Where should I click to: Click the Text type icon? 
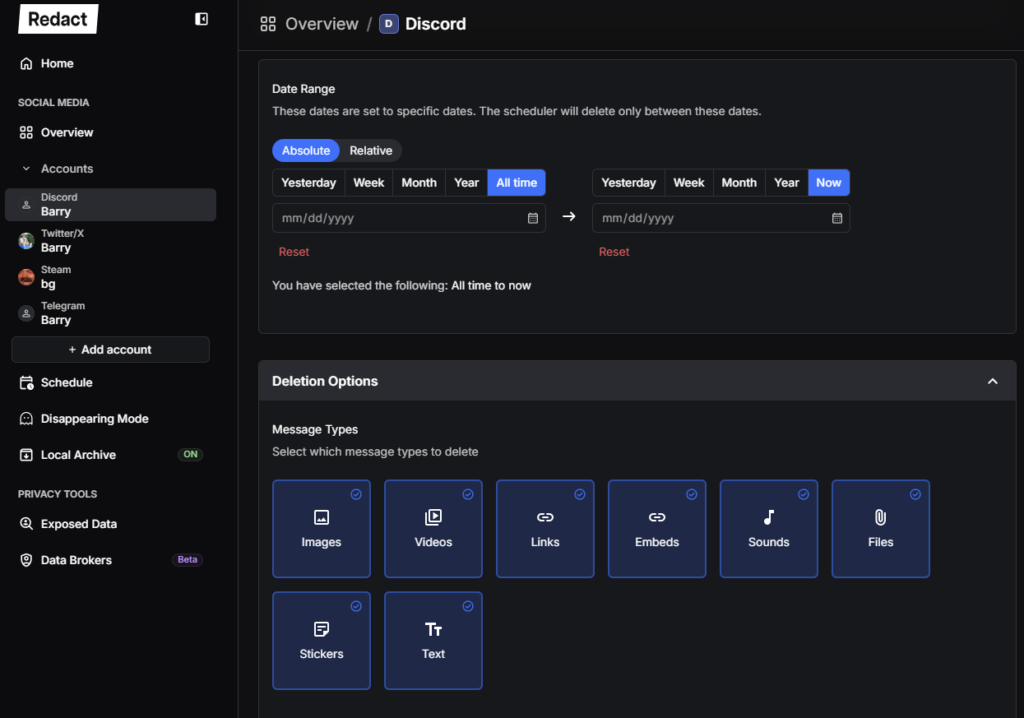[x=433, y=629]
